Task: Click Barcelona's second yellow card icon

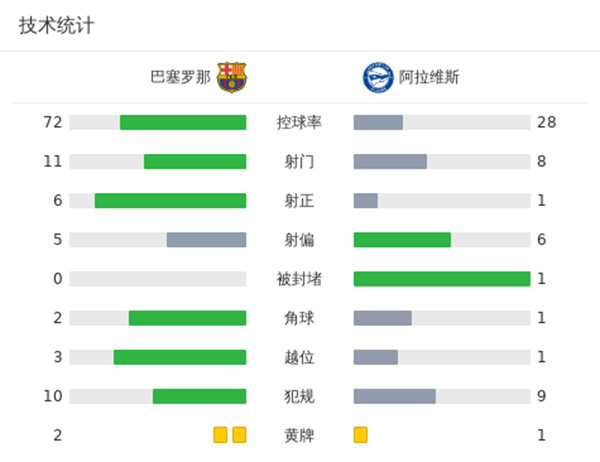Action: pos(239,435)
